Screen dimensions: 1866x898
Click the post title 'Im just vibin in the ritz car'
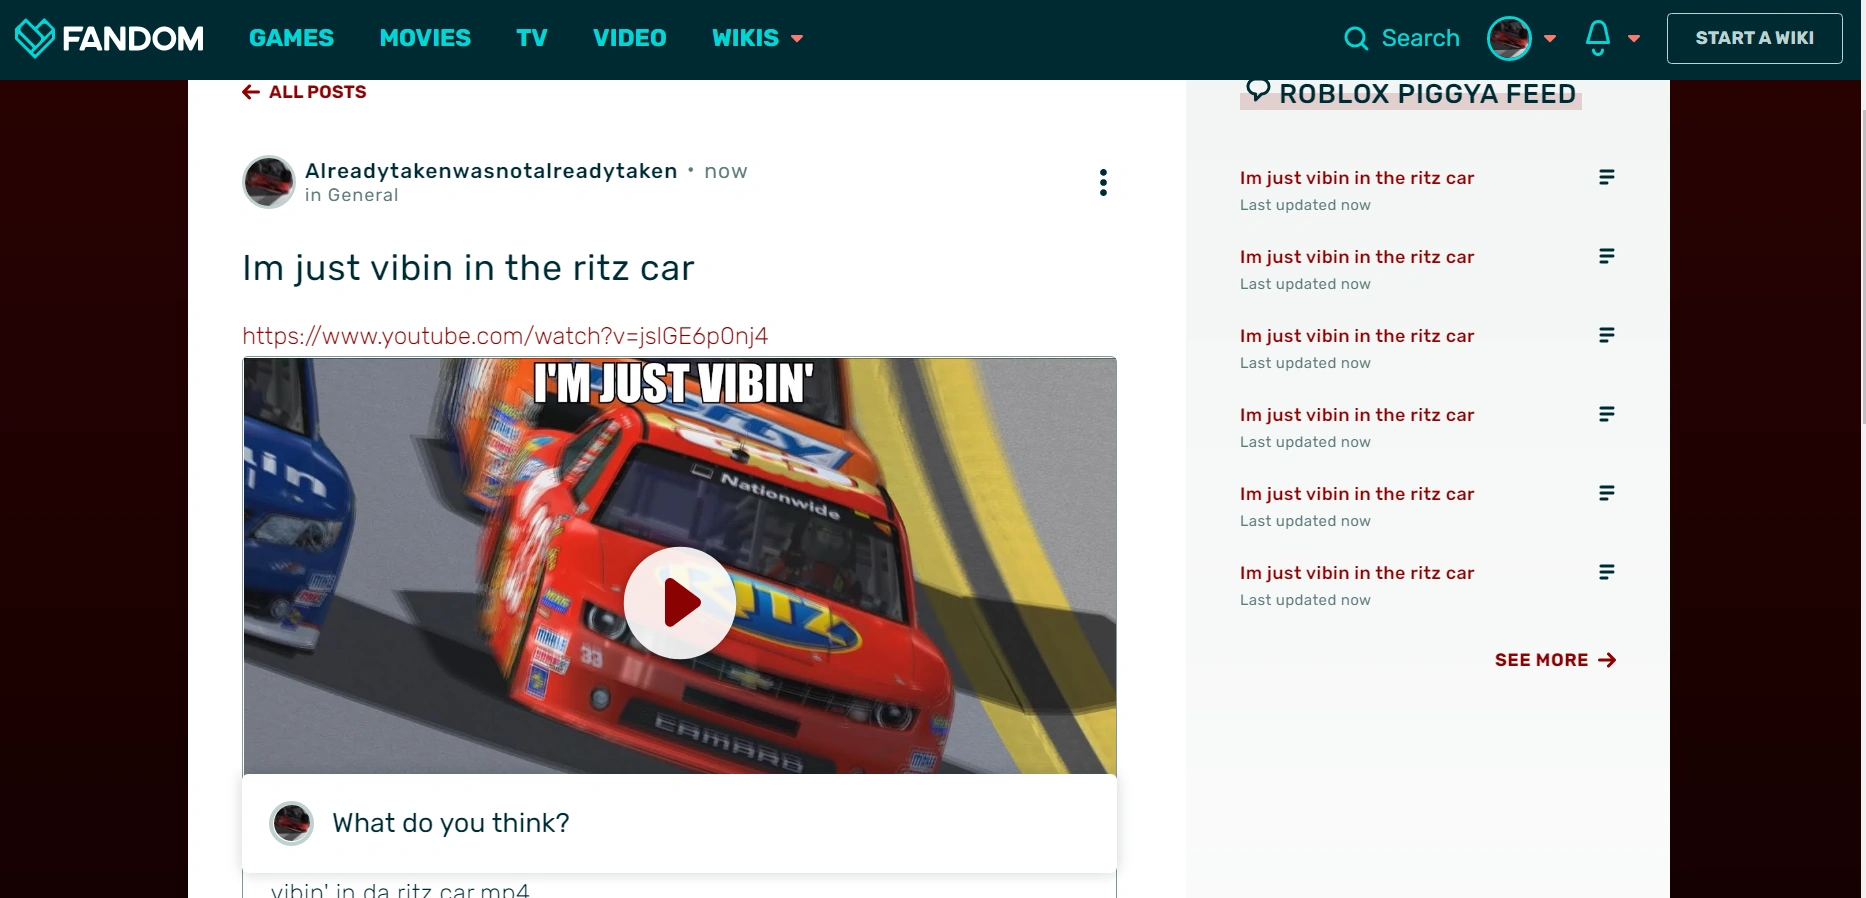point(468,268)
